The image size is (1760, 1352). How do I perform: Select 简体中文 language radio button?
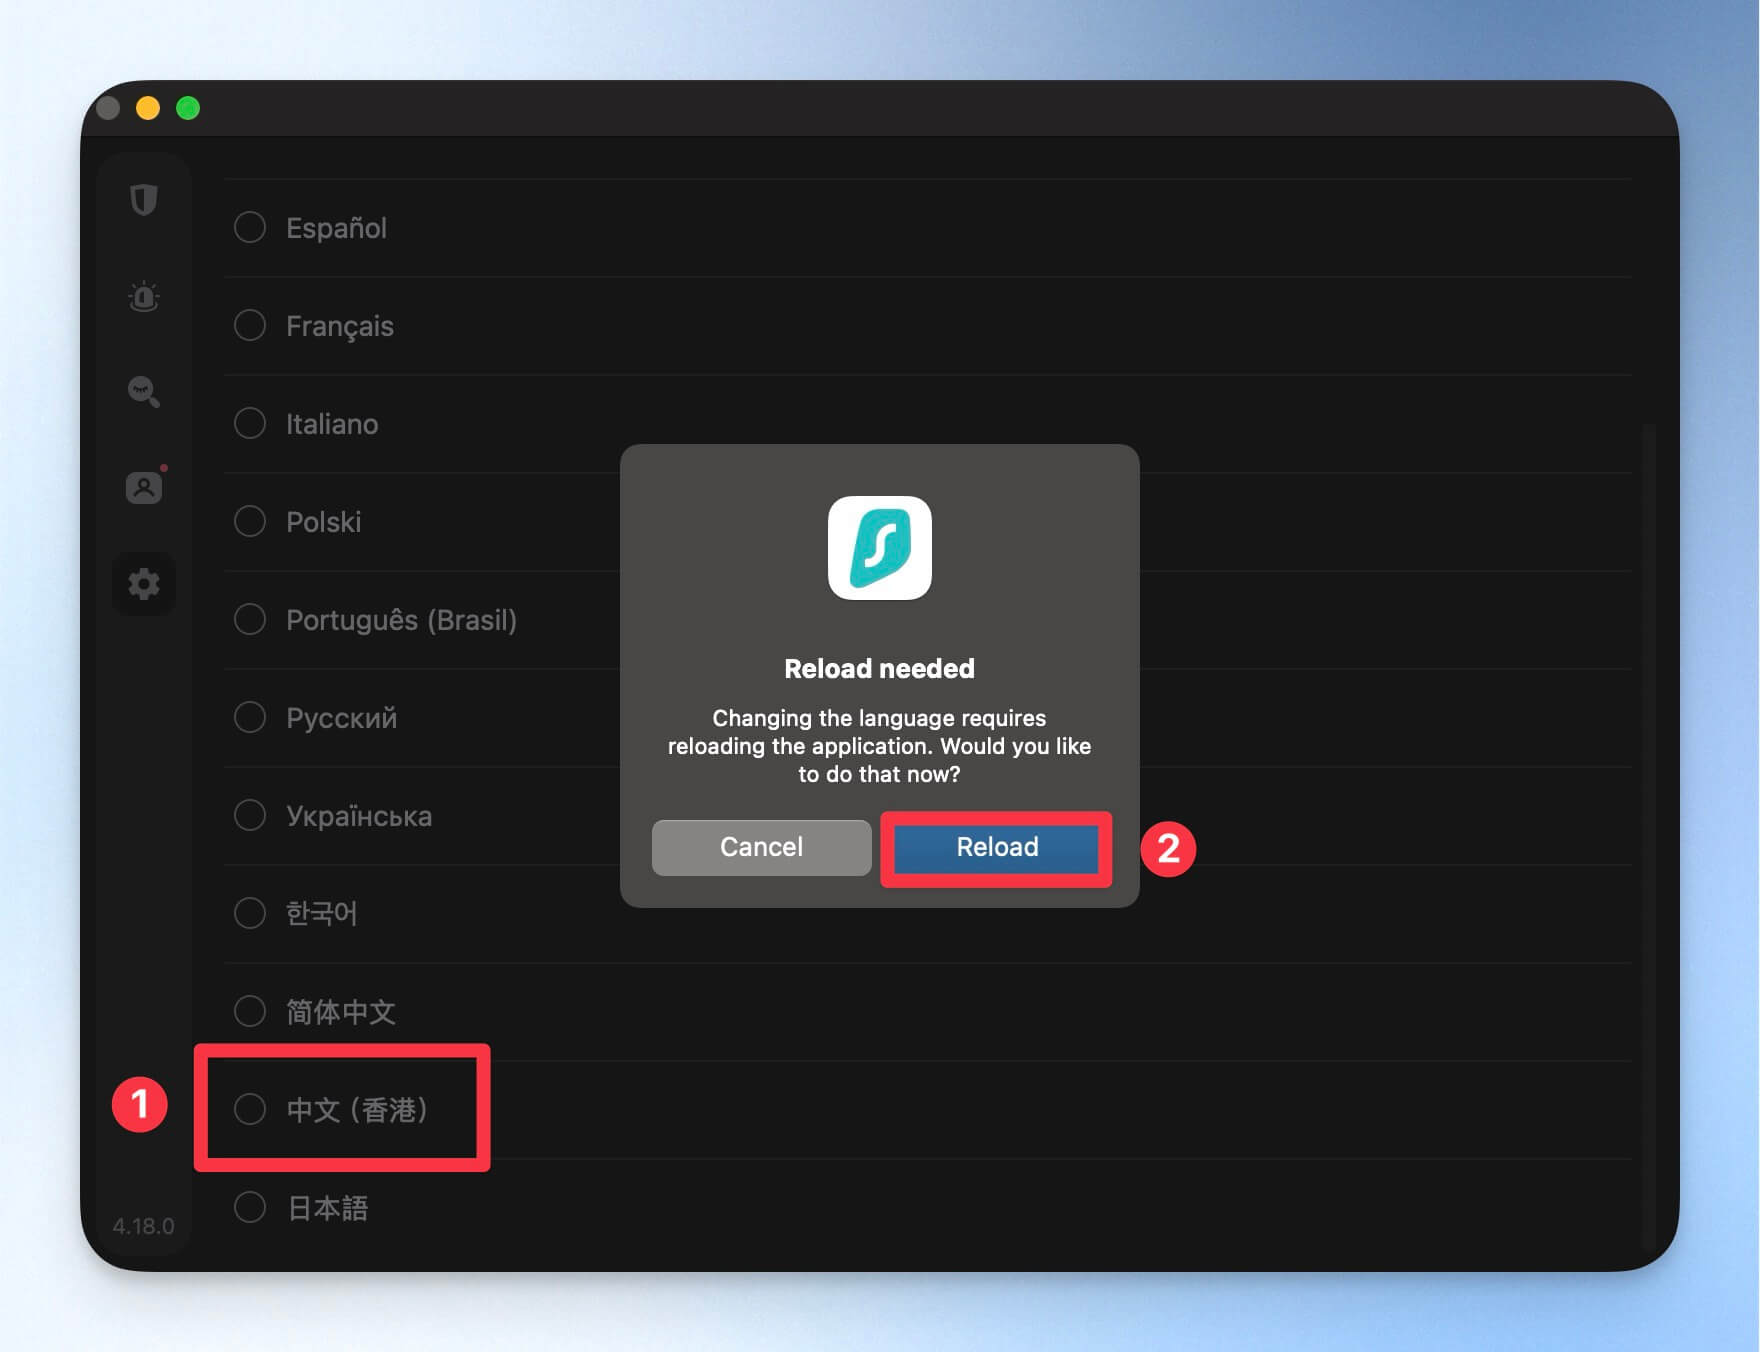coord(250,1011)
